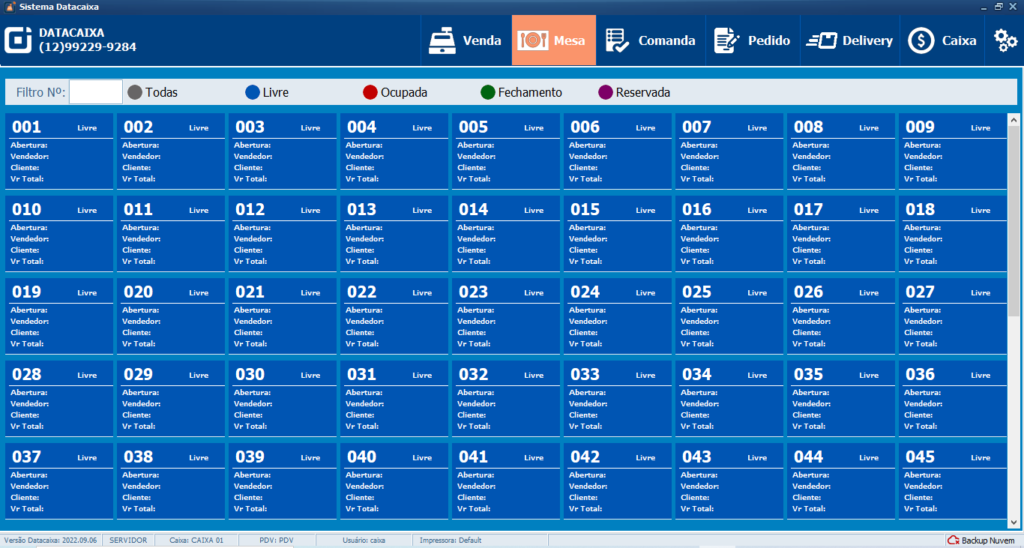Image resolution: width=1024 pixels, height=548 pixels.
Task: Open the Delivery box icon
Action: point(820,41)
